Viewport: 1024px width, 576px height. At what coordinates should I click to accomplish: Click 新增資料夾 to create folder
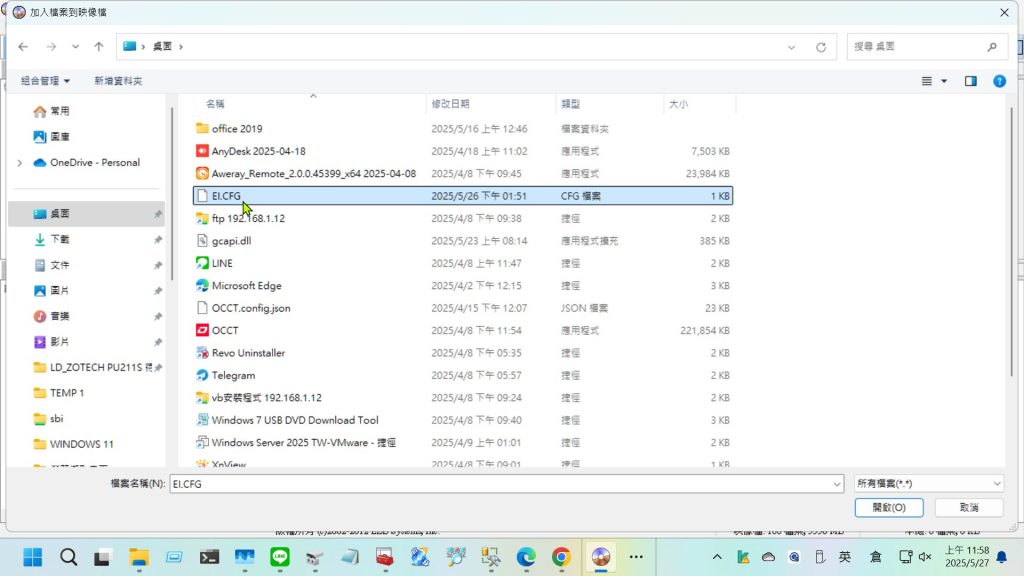coord(118,81)
